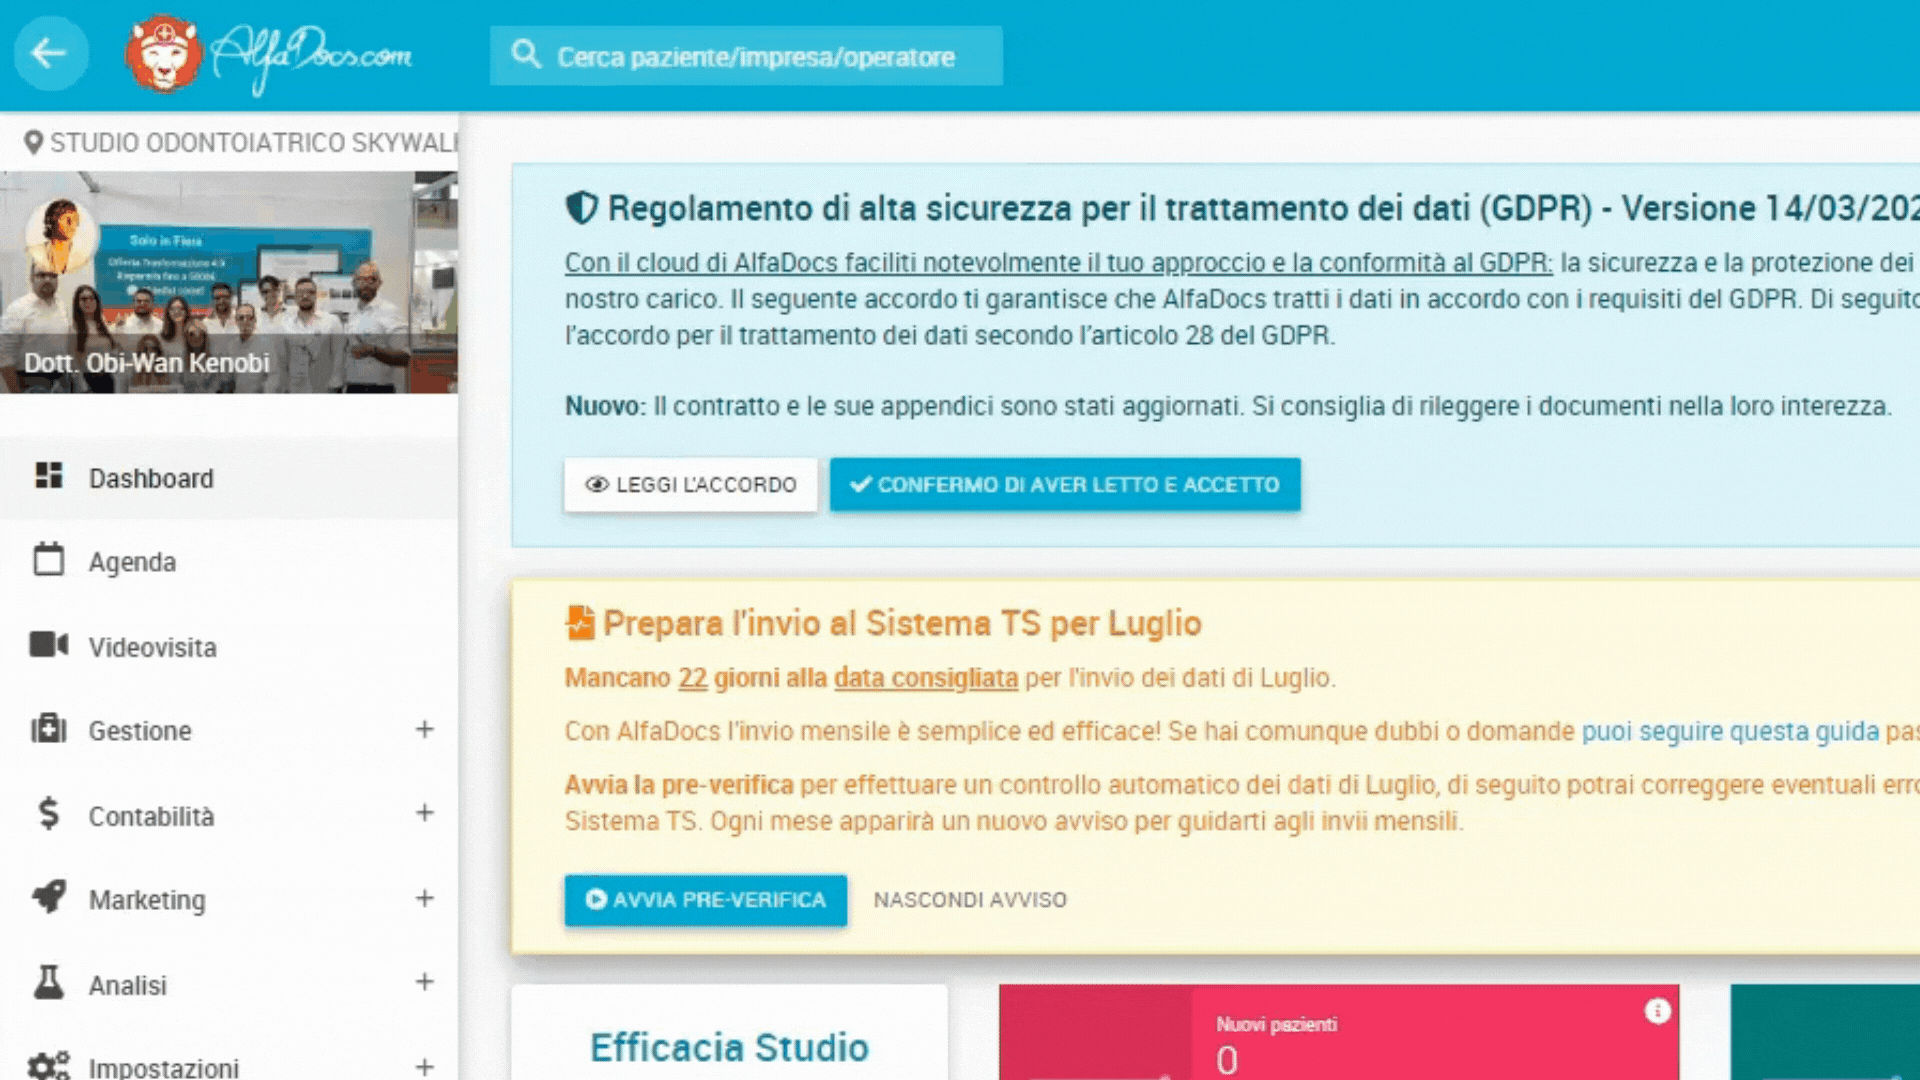Screen dimensions: 1920x1080
Task: Click the round profile avatar photo
Action: coord(61,235)
